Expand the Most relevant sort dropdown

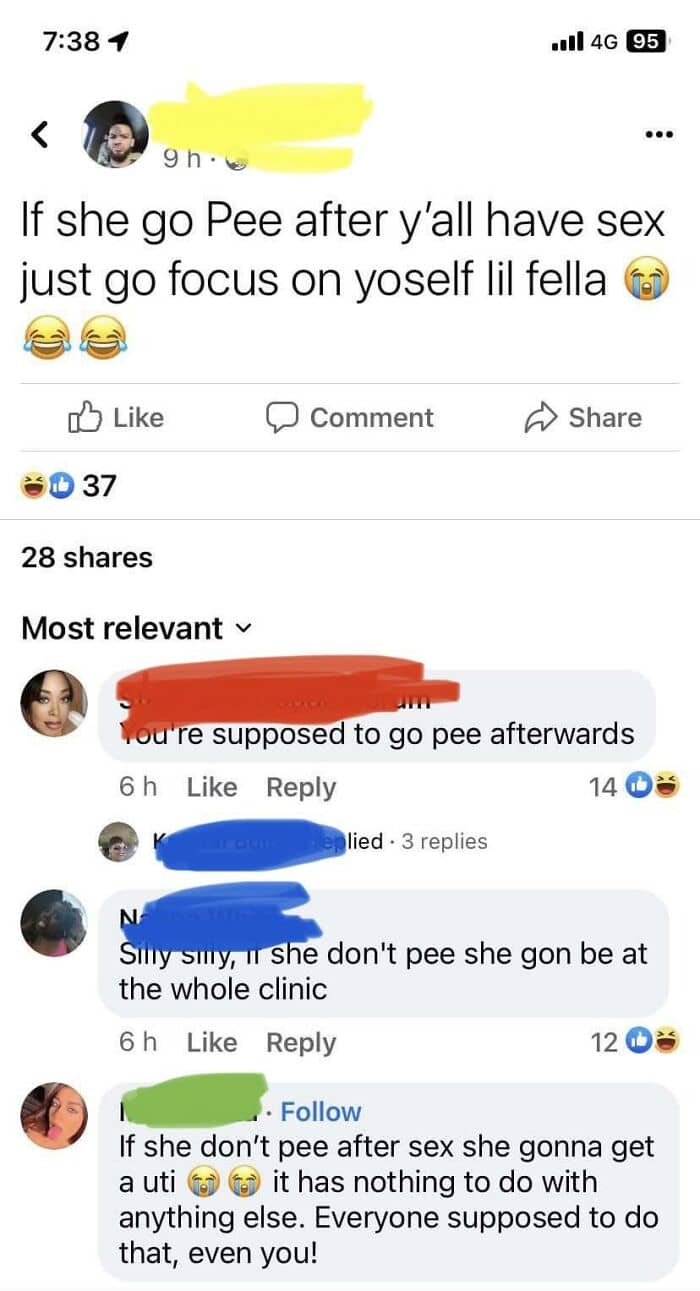click(135, 628)
